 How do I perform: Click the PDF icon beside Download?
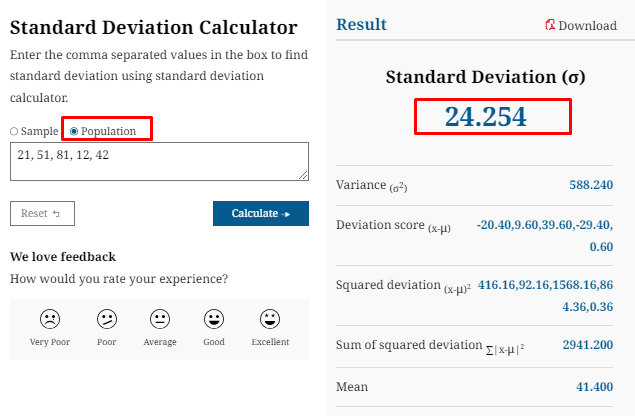pos(550,25)
